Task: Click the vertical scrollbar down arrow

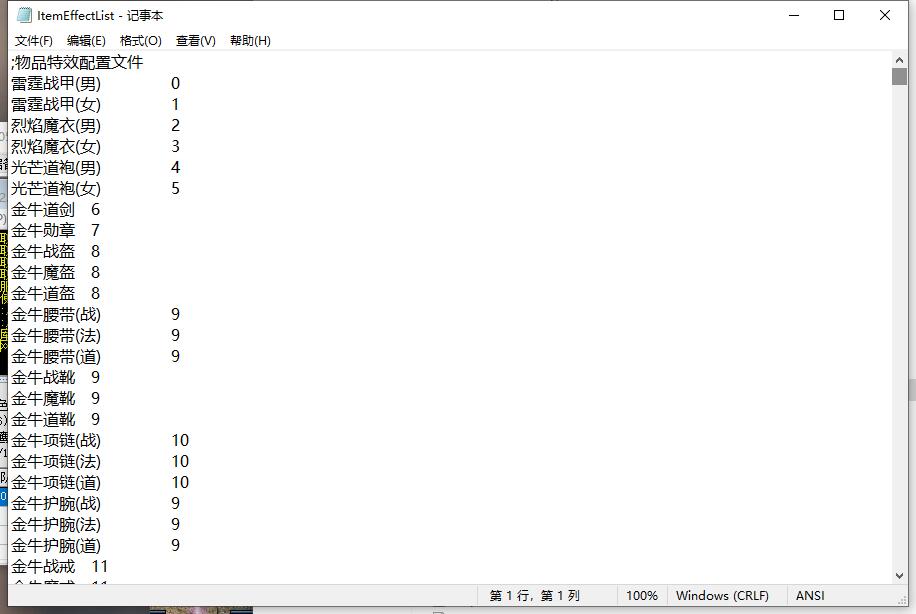Action: [x=899, y=575]
